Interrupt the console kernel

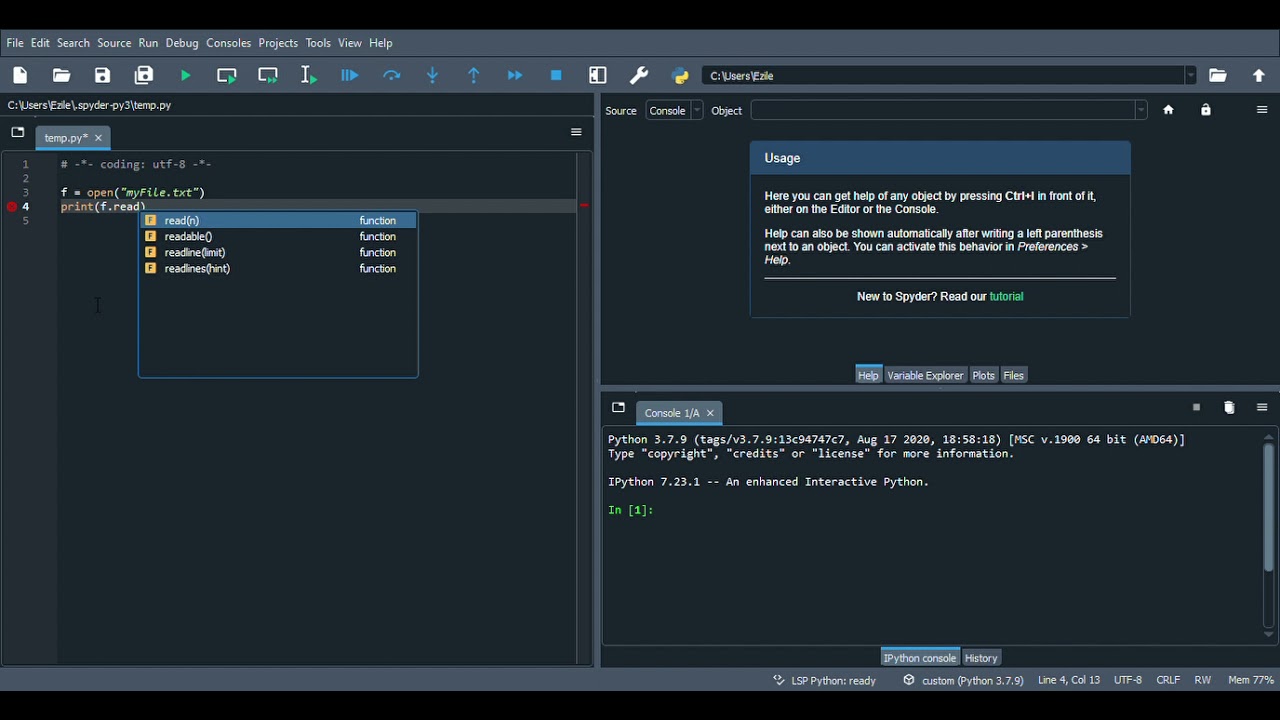(1196, 408)
